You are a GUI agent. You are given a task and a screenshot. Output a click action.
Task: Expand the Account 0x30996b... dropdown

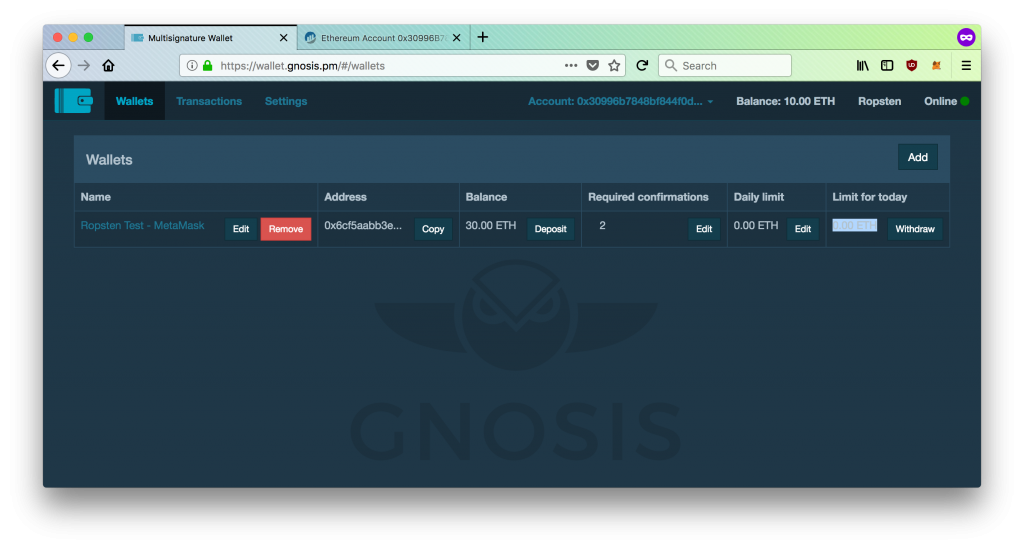pyautogui.click(x=620, y=101)
